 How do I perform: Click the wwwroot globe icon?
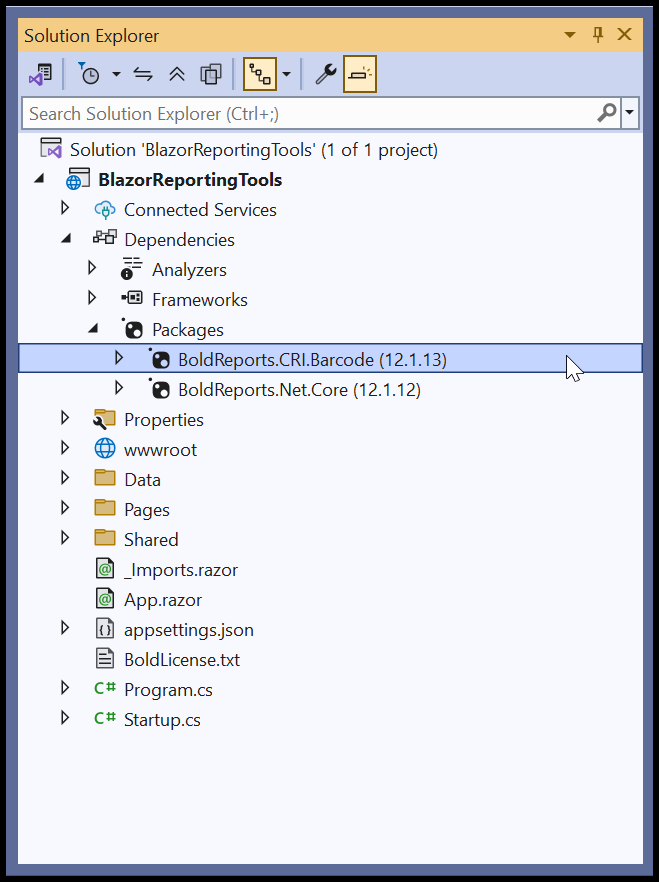[x=105, y=448]
